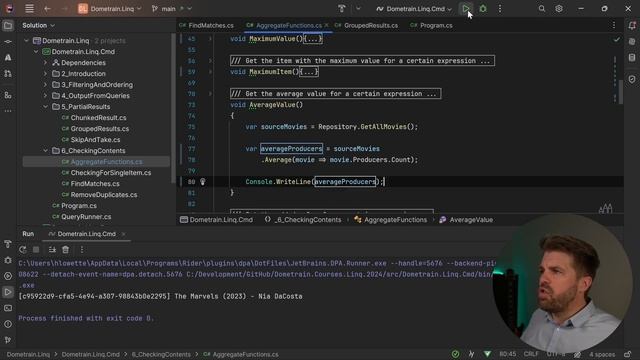Open ChunkedResult.cs in the tree
The image size is (640, 360).
pyautogui.click(x=98, y=118)
